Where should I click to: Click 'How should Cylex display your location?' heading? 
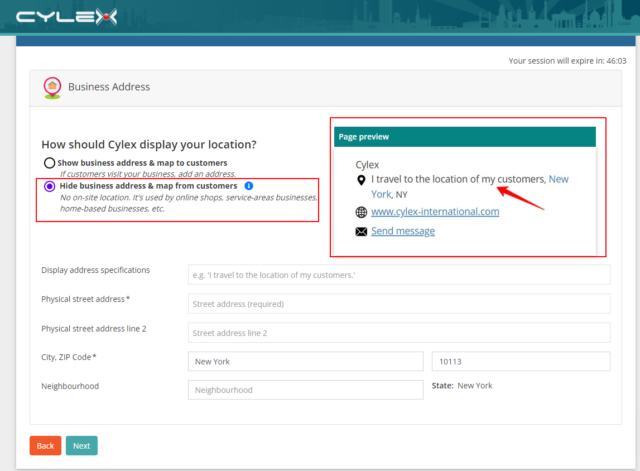149,144
